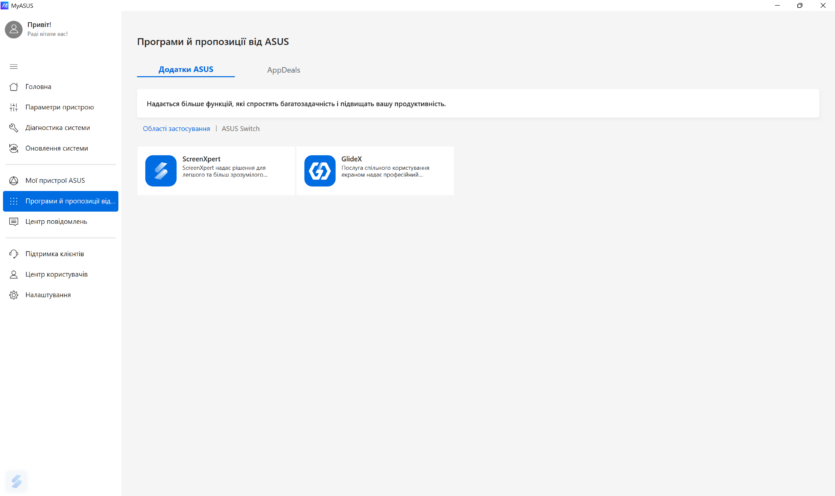
Task: Click the user avatar icon
Action: pos(13,29)
